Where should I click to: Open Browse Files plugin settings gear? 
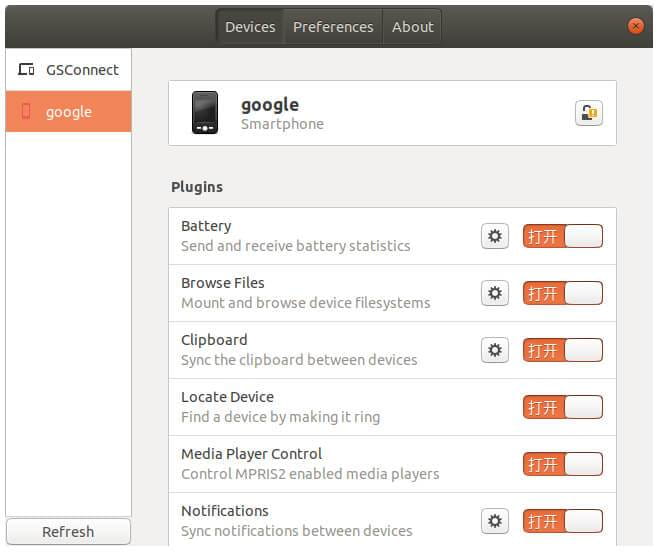(x=495, y=293)
